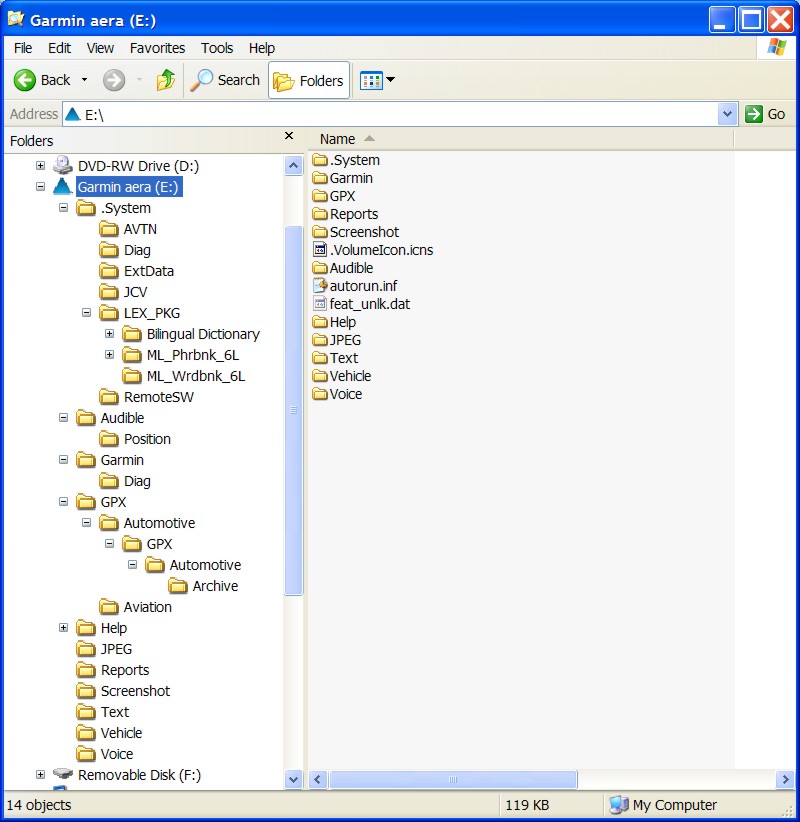Expand Bilingual Dictionary tree node
The height and width of the screenshot is (822, 800).
(110, 333)
